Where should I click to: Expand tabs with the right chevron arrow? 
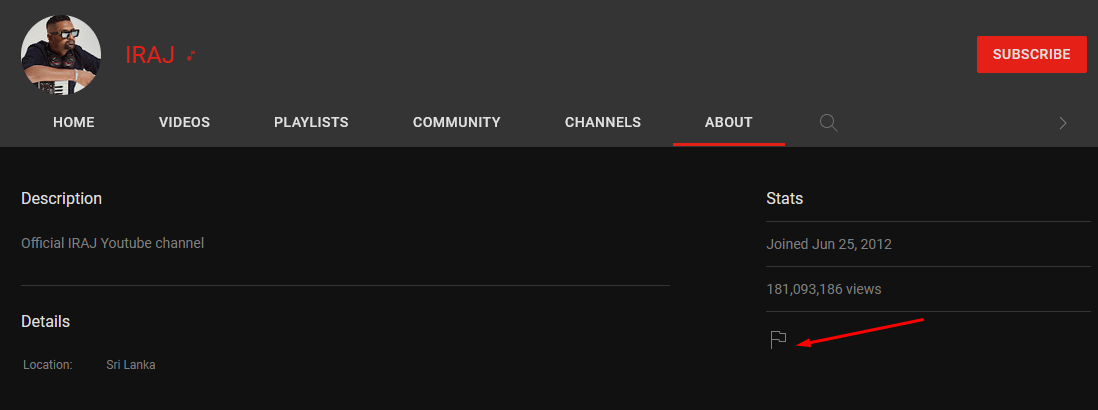pyautogui.click(x=1063, y=123)
